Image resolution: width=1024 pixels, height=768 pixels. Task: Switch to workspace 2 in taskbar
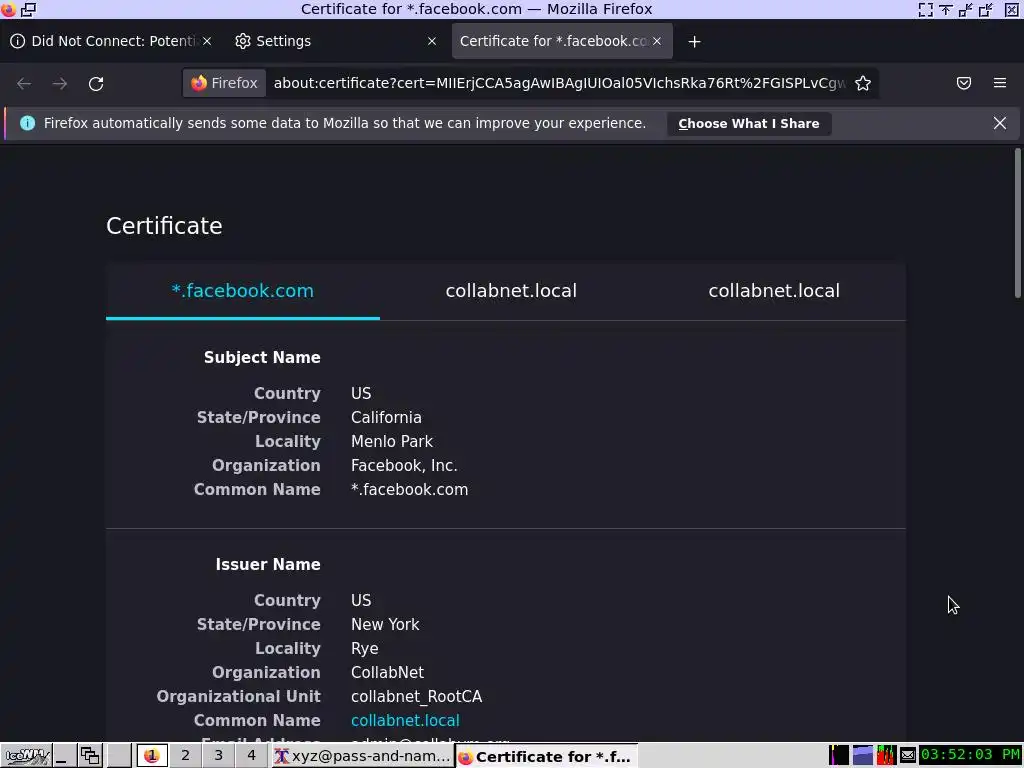185,756
